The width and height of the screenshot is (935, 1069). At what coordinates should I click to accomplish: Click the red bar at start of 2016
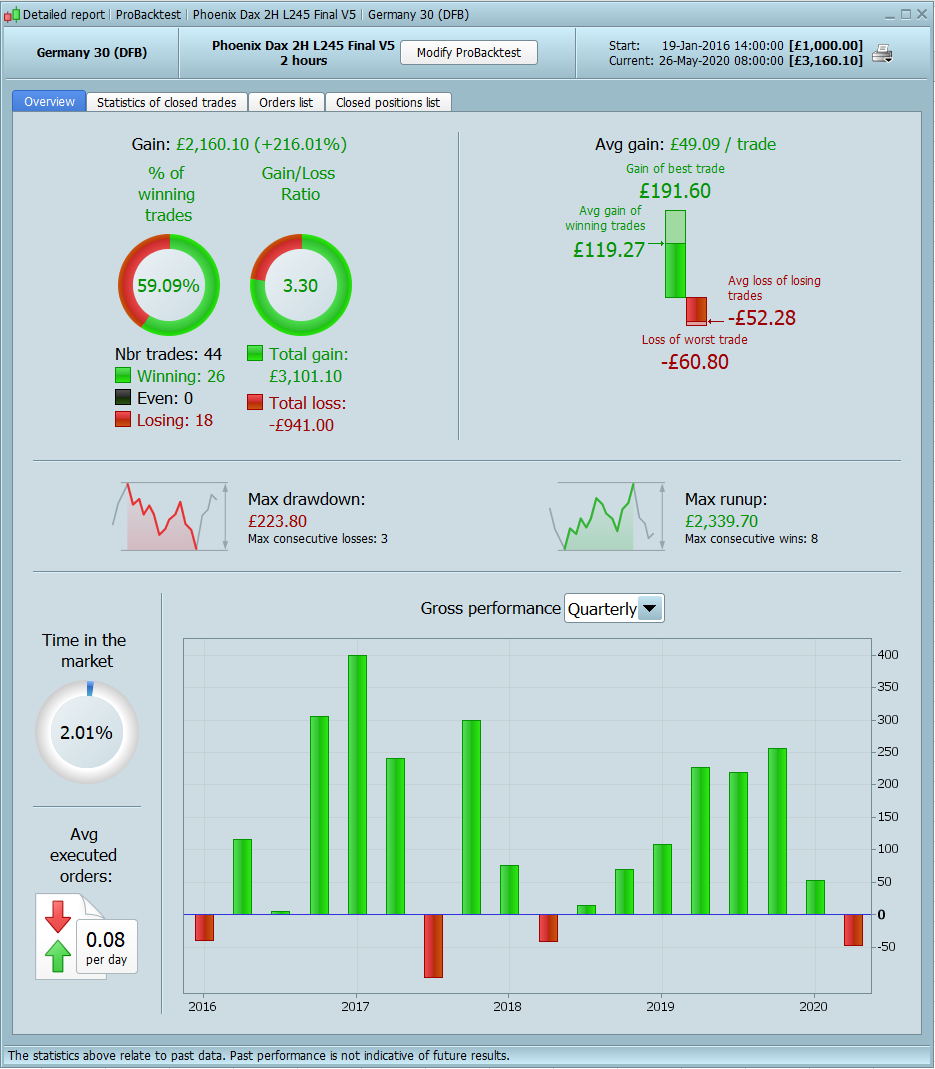[x=205, y=927]
